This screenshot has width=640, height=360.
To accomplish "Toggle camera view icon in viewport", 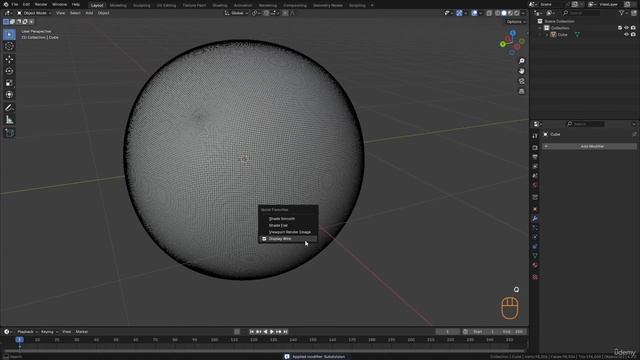I will pyautogui.click(x=522, y=81).
